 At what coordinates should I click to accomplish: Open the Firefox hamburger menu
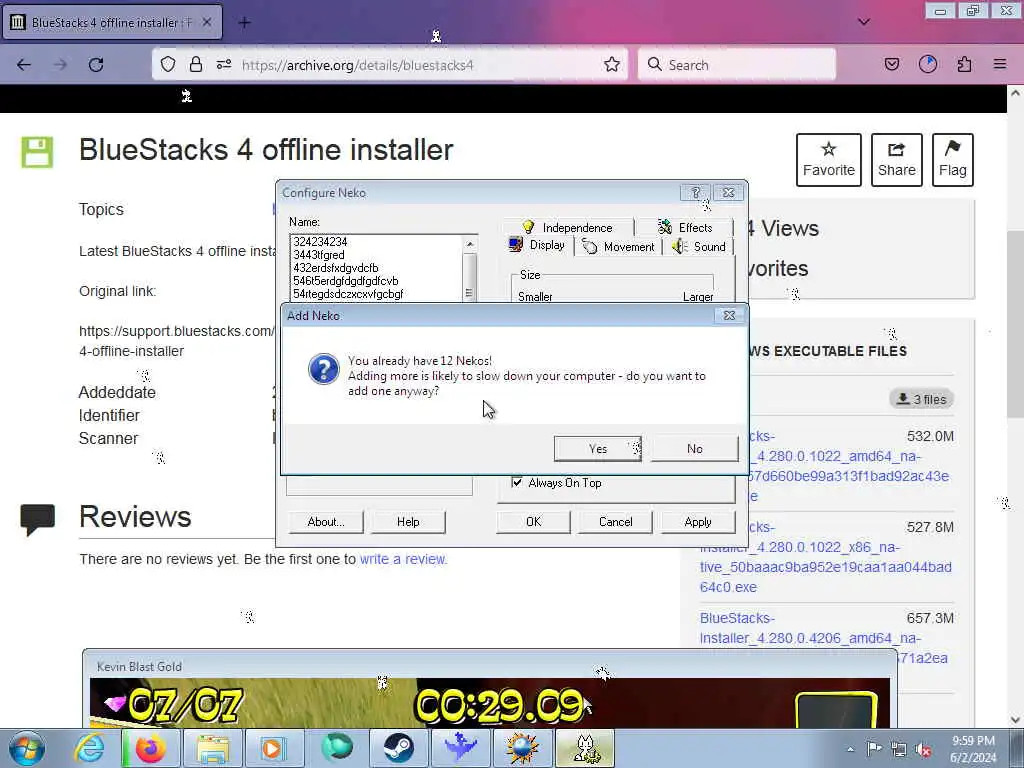pyautogui.click(x=1000, y=64)
